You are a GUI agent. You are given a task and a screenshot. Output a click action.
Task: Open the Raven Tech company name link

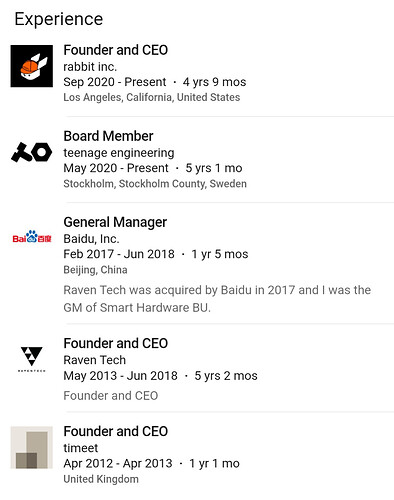(x=95, y=360)
